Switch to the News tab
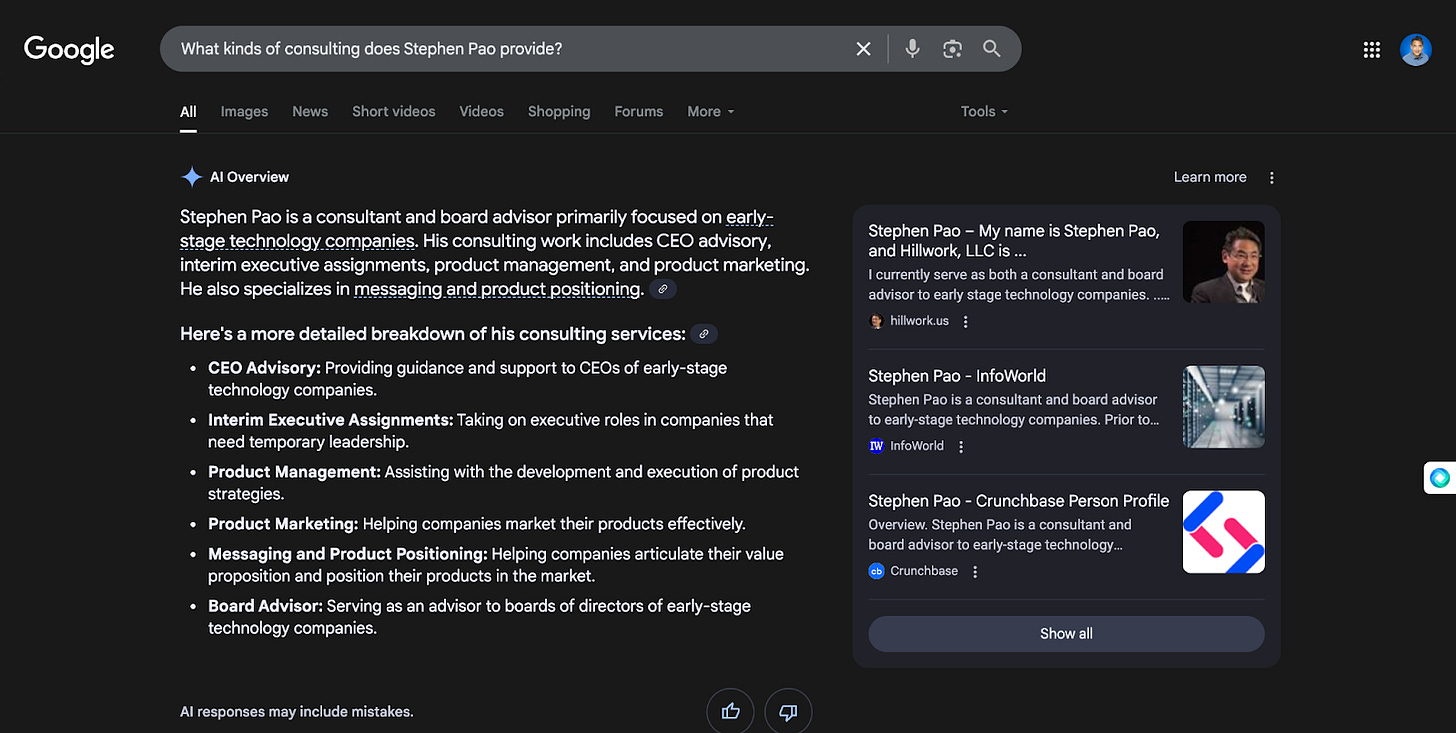The height and width of the screenshot is (733, 1456). click(x=310, y=112)
